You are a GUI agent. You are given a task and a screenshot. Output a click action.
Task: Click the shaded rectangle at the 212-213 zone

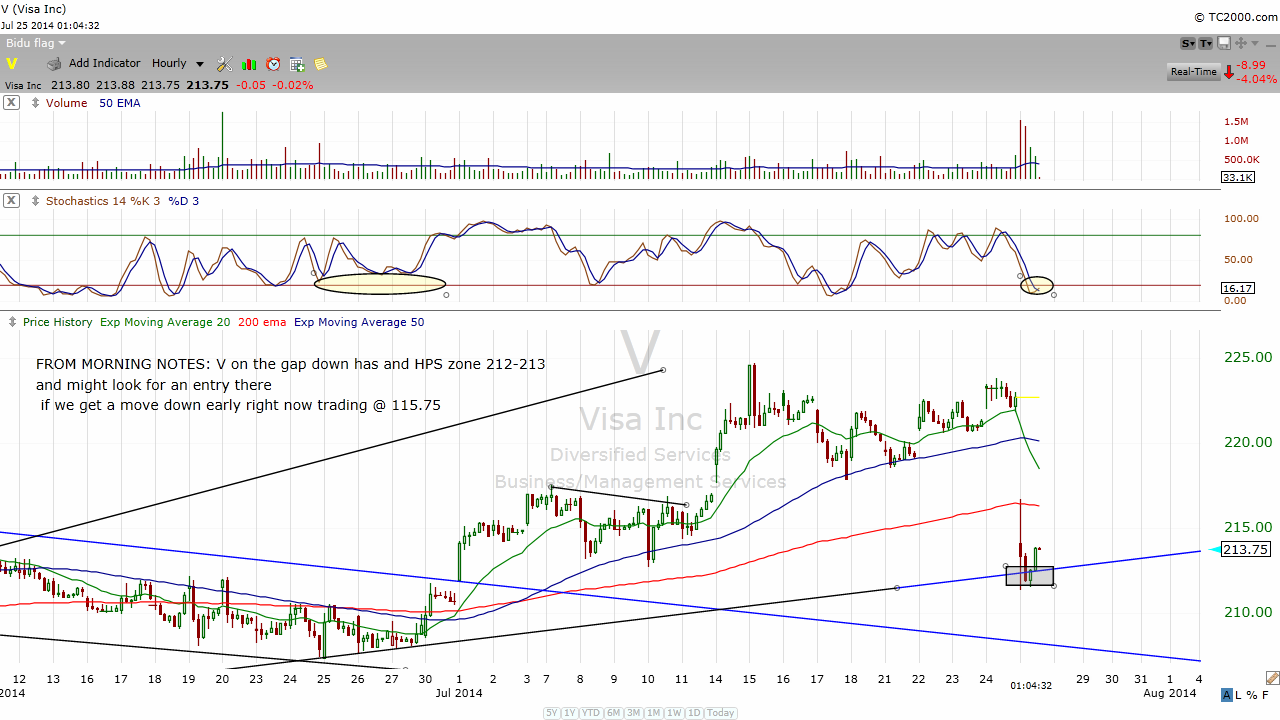(1030, 575)
